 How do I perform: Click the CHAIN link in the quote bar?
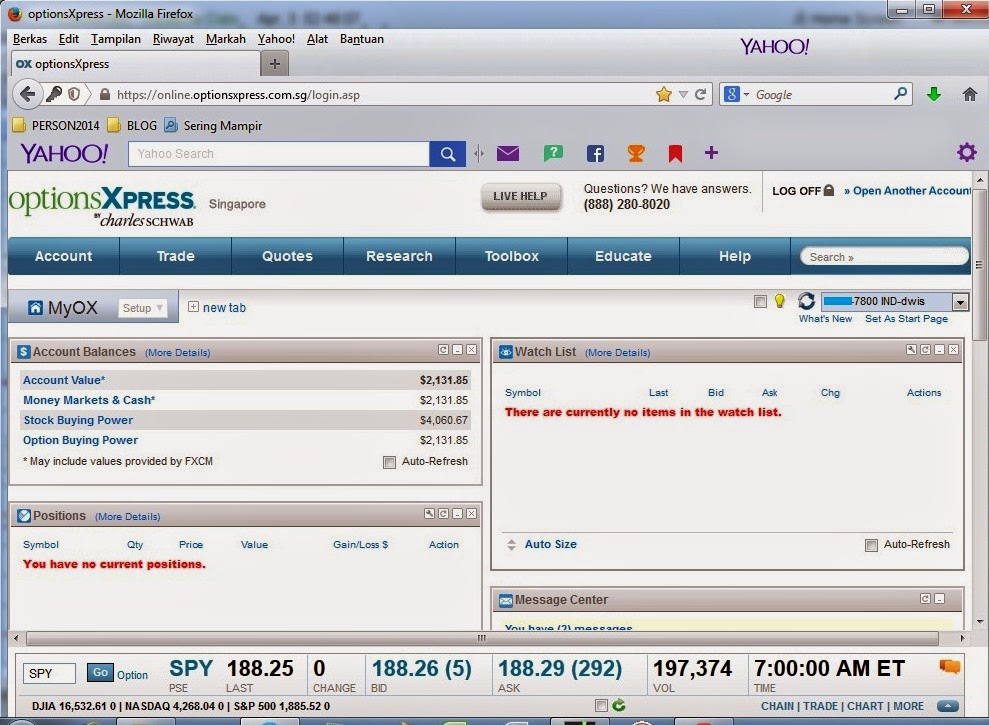pyautogui.click(x=778, y=706)
